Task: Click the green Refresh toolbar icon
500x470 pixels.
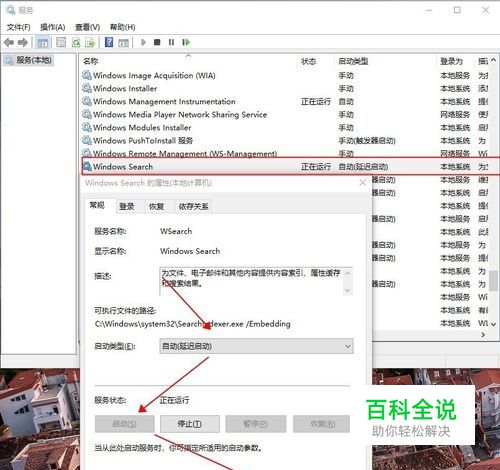Action: 76,42
